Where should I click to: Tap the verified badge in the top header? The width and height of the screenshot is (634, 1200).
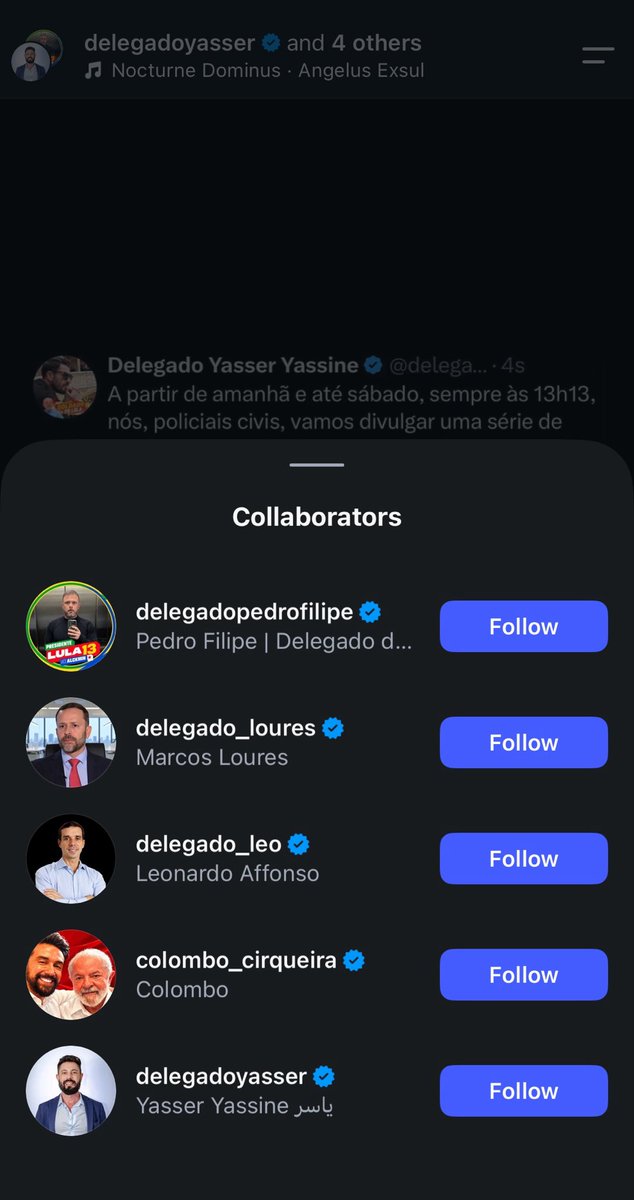coord(271,43)
